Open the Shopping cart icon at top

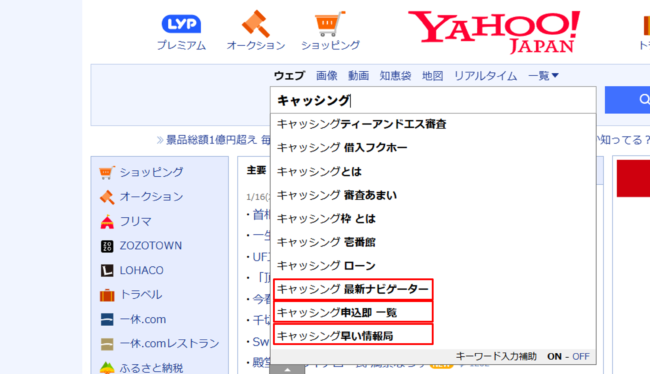coord(330,24)
